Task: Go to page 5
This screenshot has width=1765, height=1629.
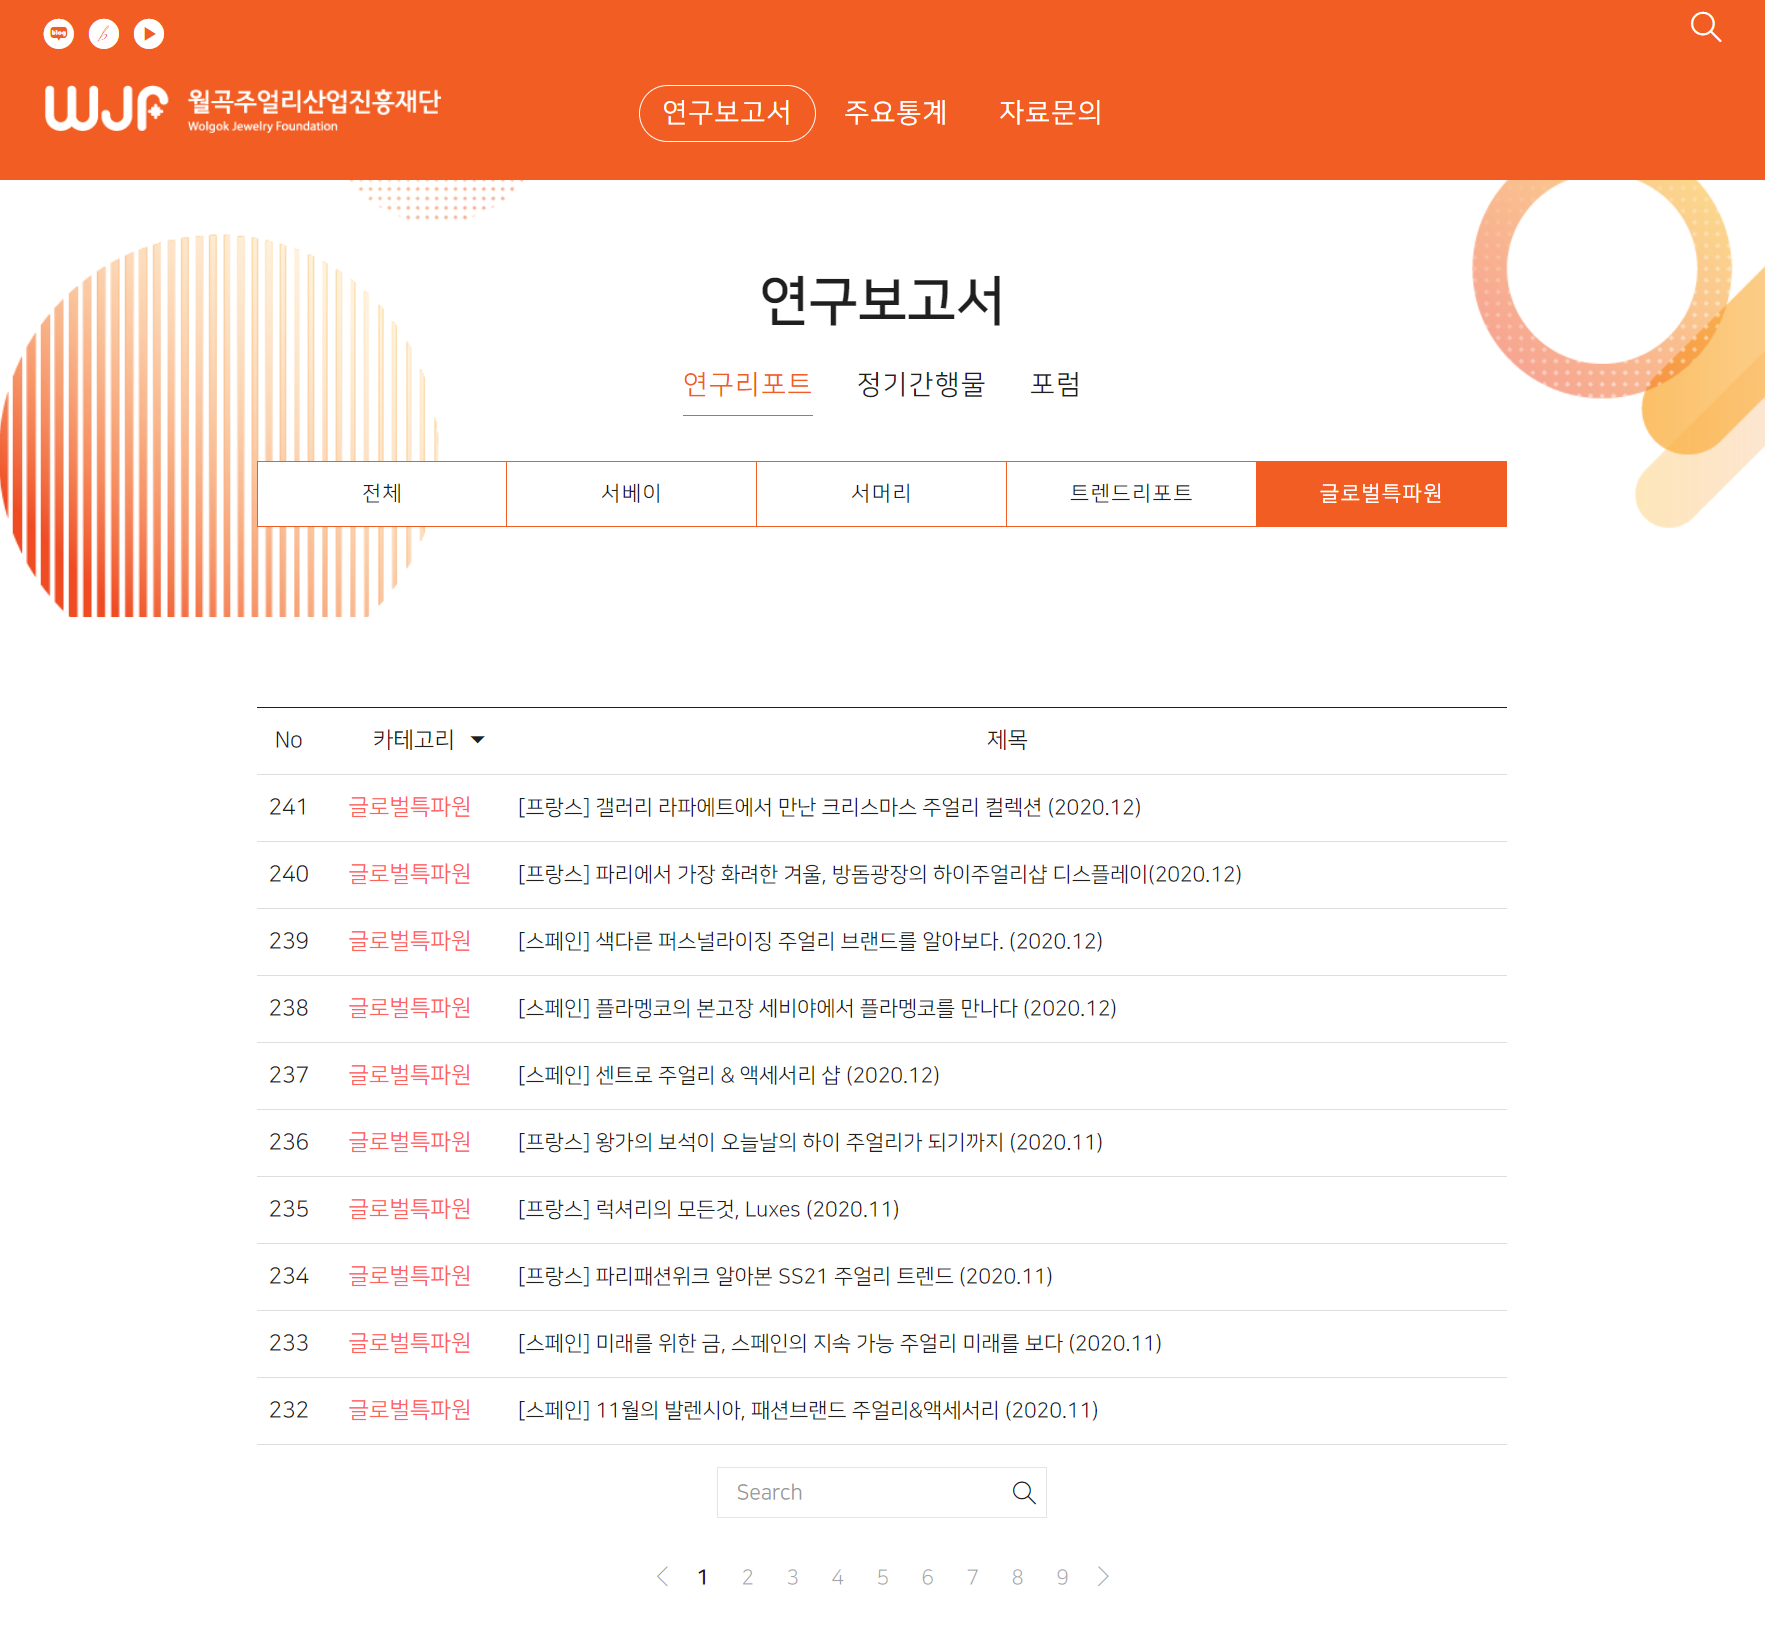Action: 882,1577
